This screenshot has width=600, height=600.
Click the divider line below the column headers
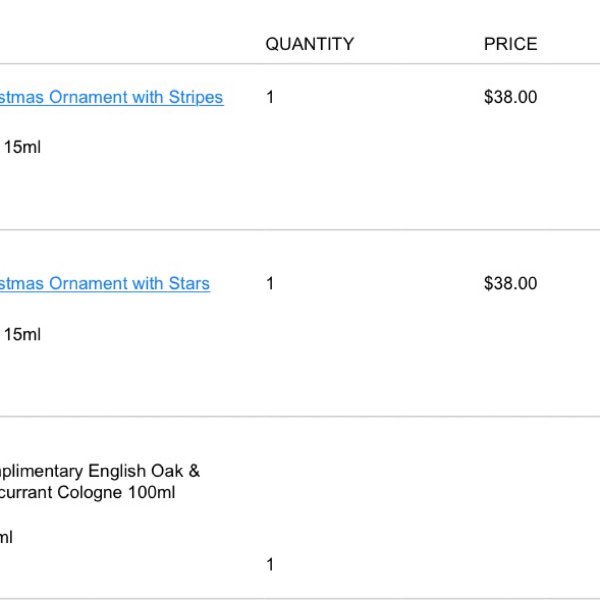click(300, 64)
